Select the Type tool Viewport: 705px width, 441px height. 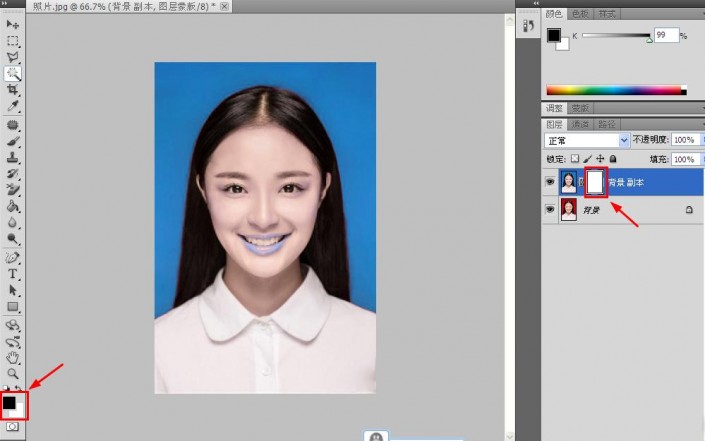[13, 273]
